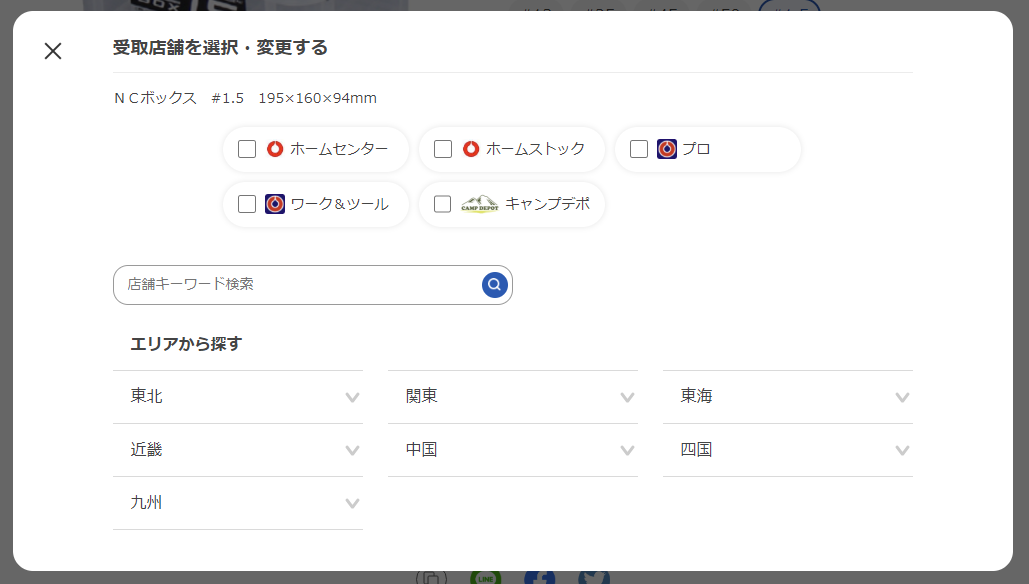Close the store selection dialog

pyautogui.click(x=53, y=51)
